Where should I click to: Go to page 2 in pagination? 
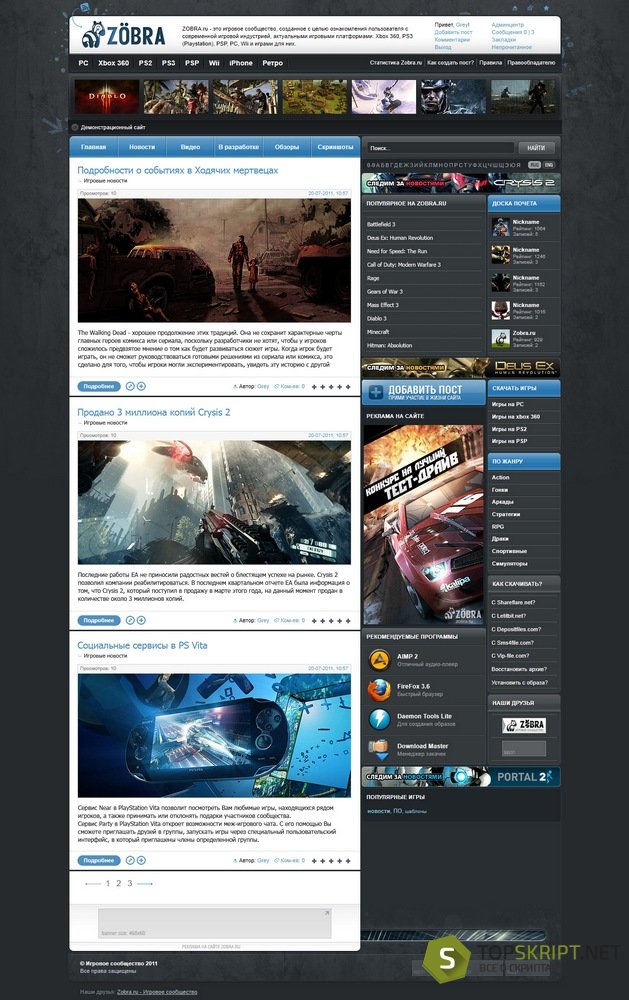[x=118, y=883]
